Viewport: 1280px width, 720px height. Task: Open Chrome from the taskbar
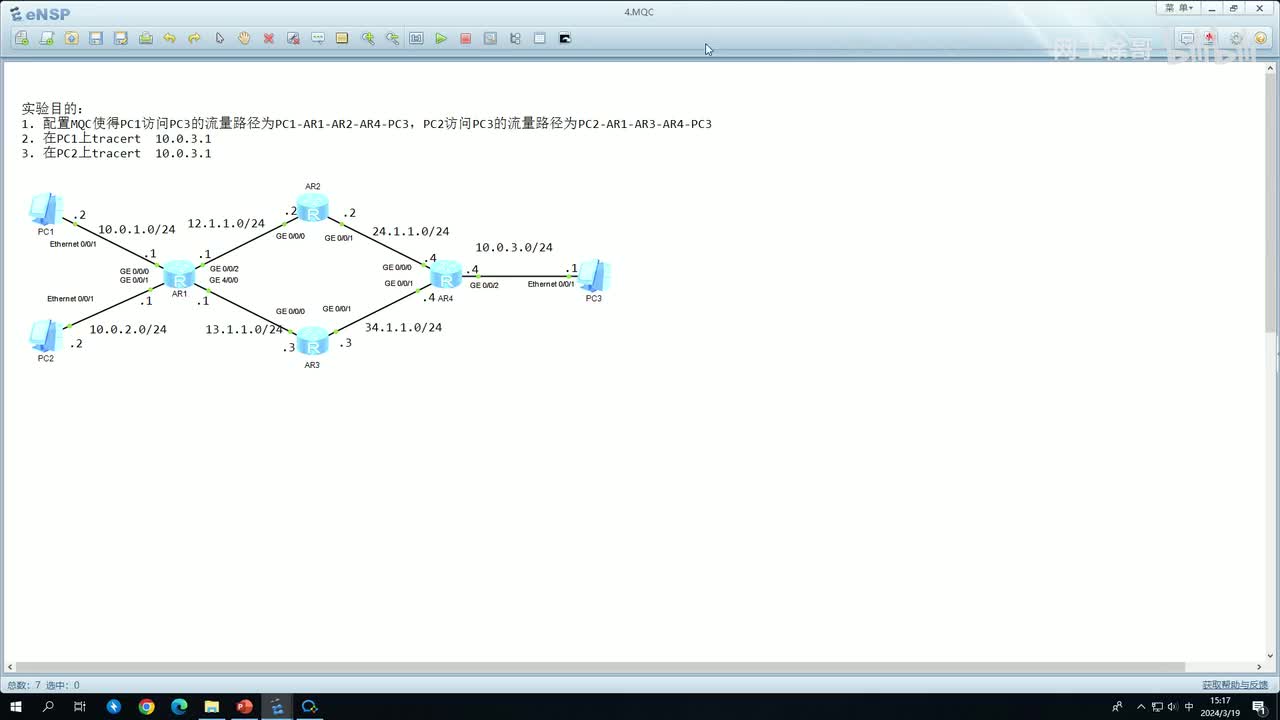tap(147, 707)
